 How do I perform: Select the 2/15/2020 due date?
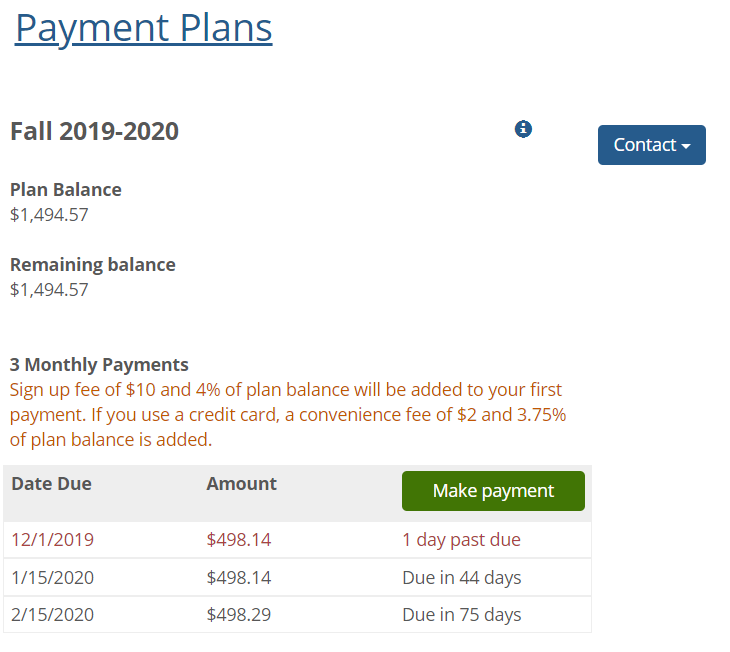point(52,615)
